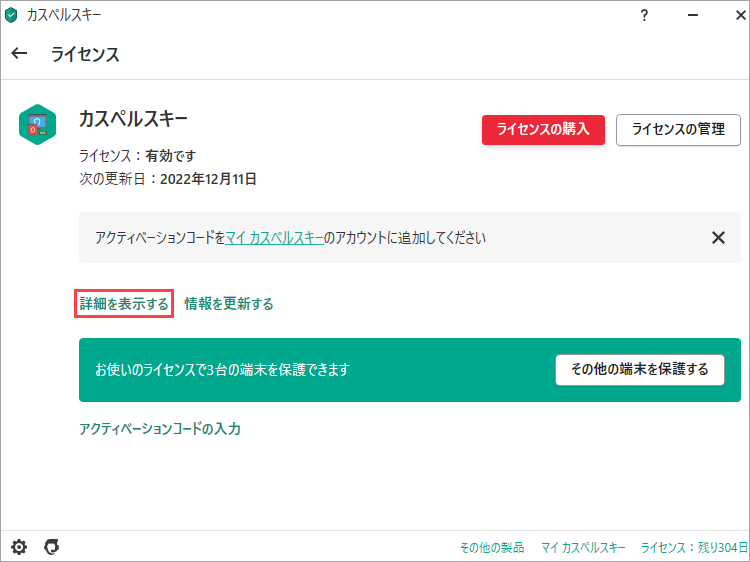Open ライセンスの管理 button
This screenshot has width=750, height=562.
pos(678,130)
